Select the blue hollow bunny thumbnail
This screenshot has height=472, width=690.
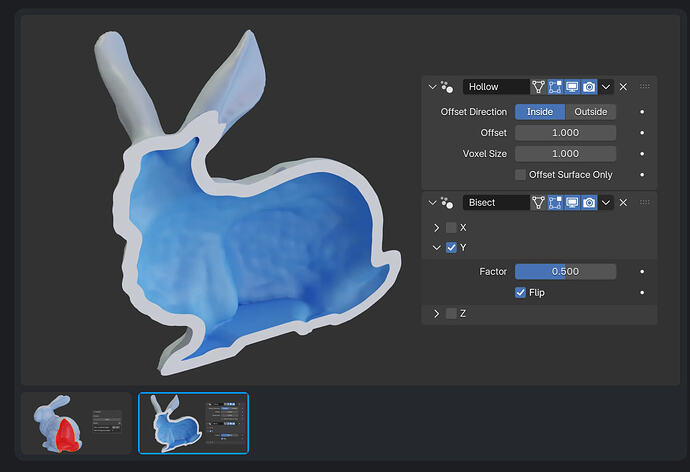coord(194,423)
